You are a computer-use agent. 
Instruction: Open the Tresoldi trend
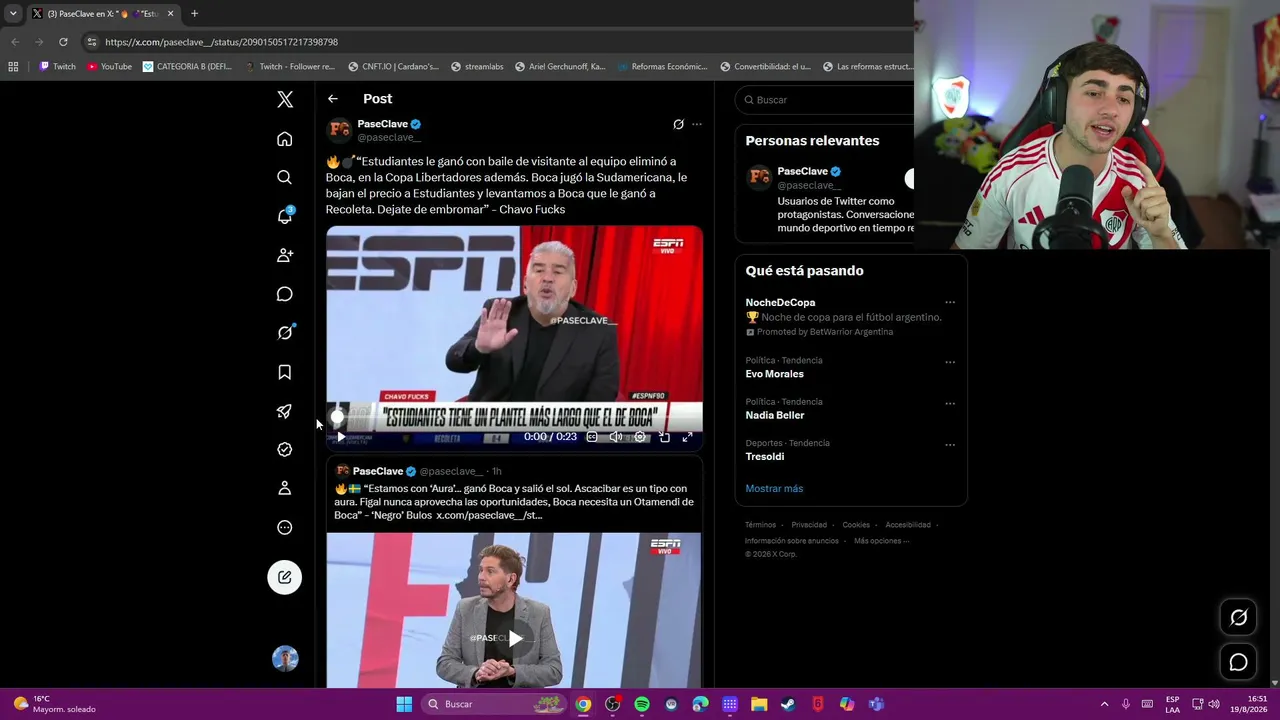click(x=764, y=456)
